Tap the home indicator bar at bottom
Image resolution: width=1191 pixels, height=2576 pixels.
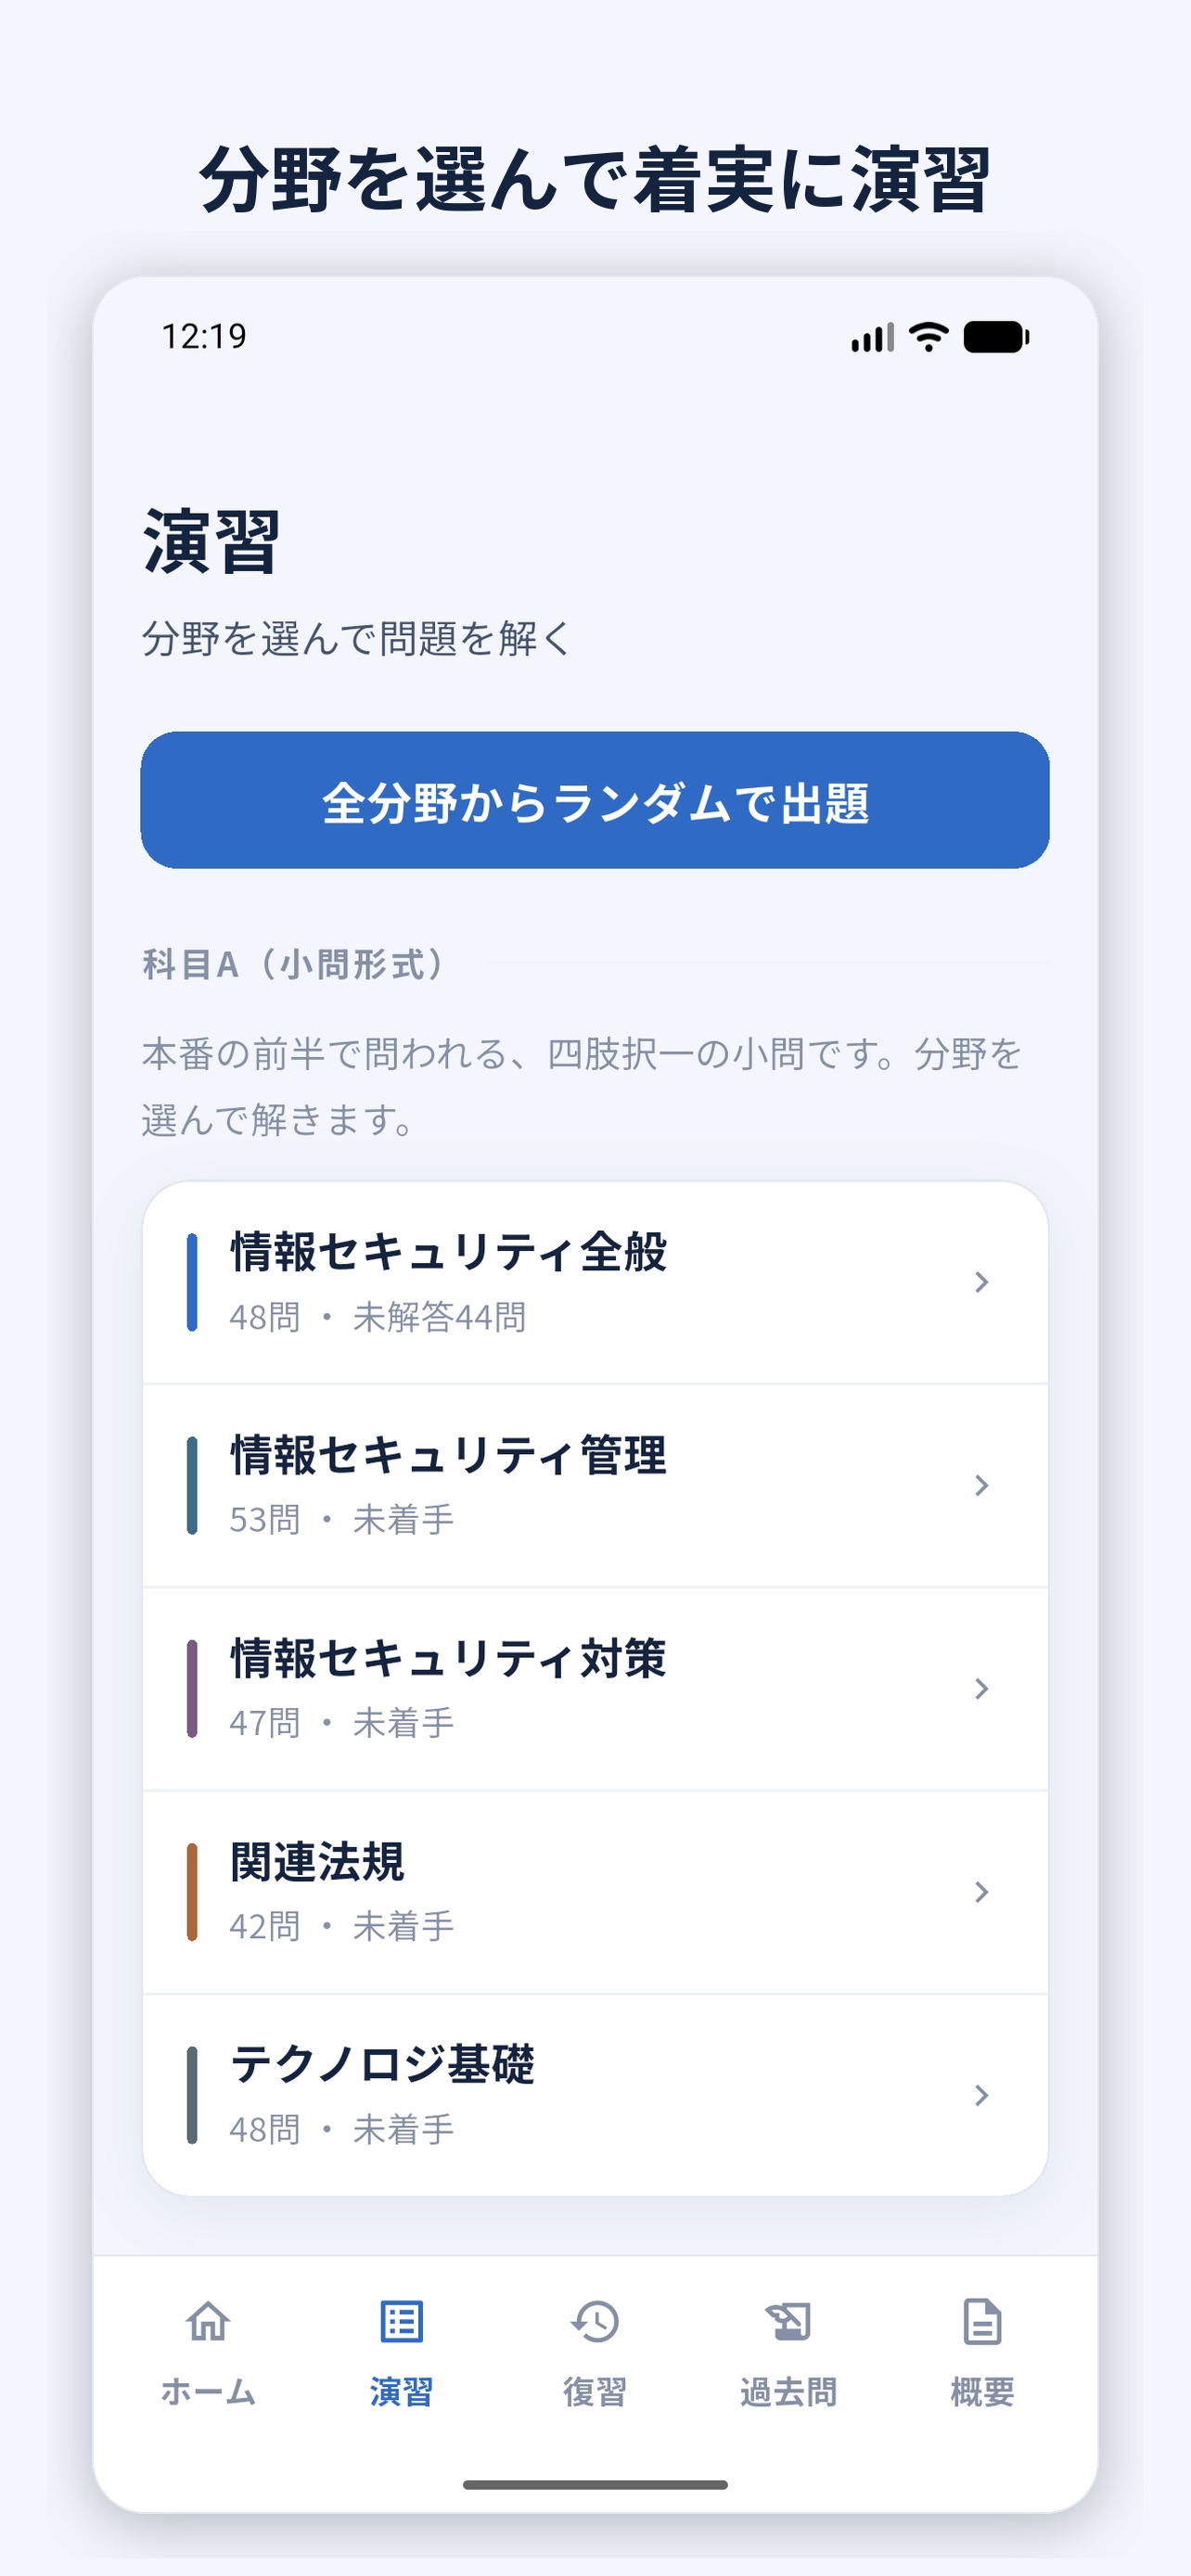tap(595, 2485)
